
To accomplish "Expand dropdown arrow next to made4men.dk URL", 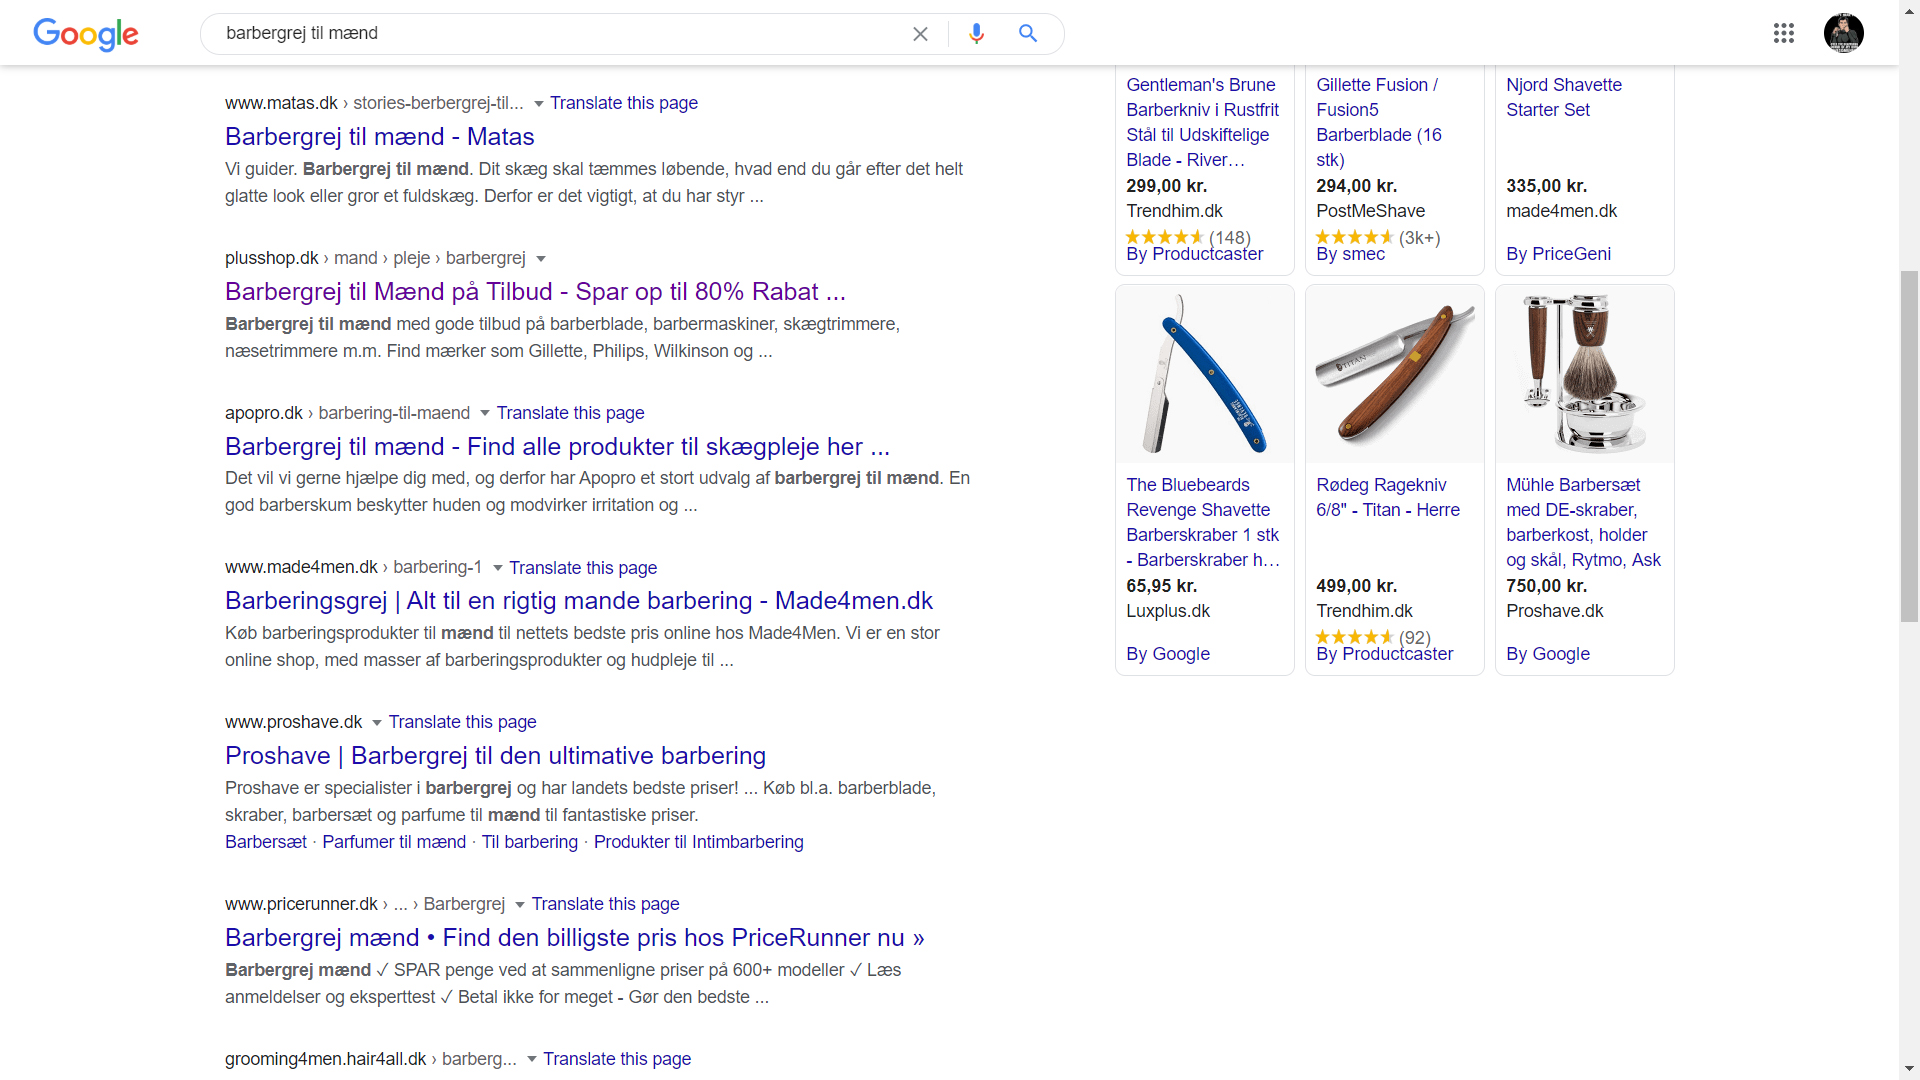I will coord(497,568).
